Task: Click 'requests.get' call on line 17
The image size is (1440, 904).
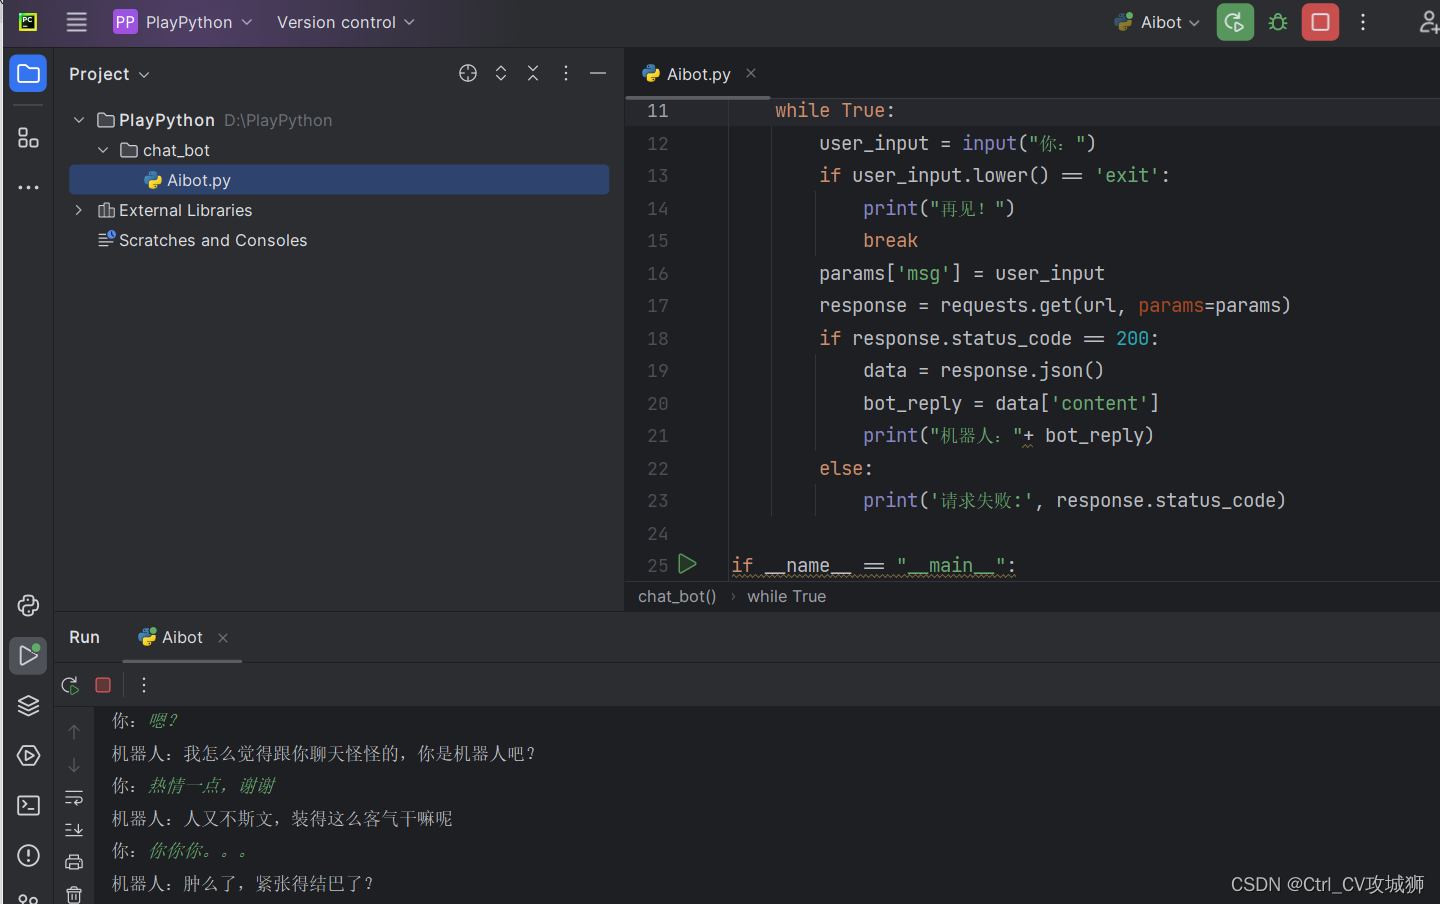Action: point(1006,306)
